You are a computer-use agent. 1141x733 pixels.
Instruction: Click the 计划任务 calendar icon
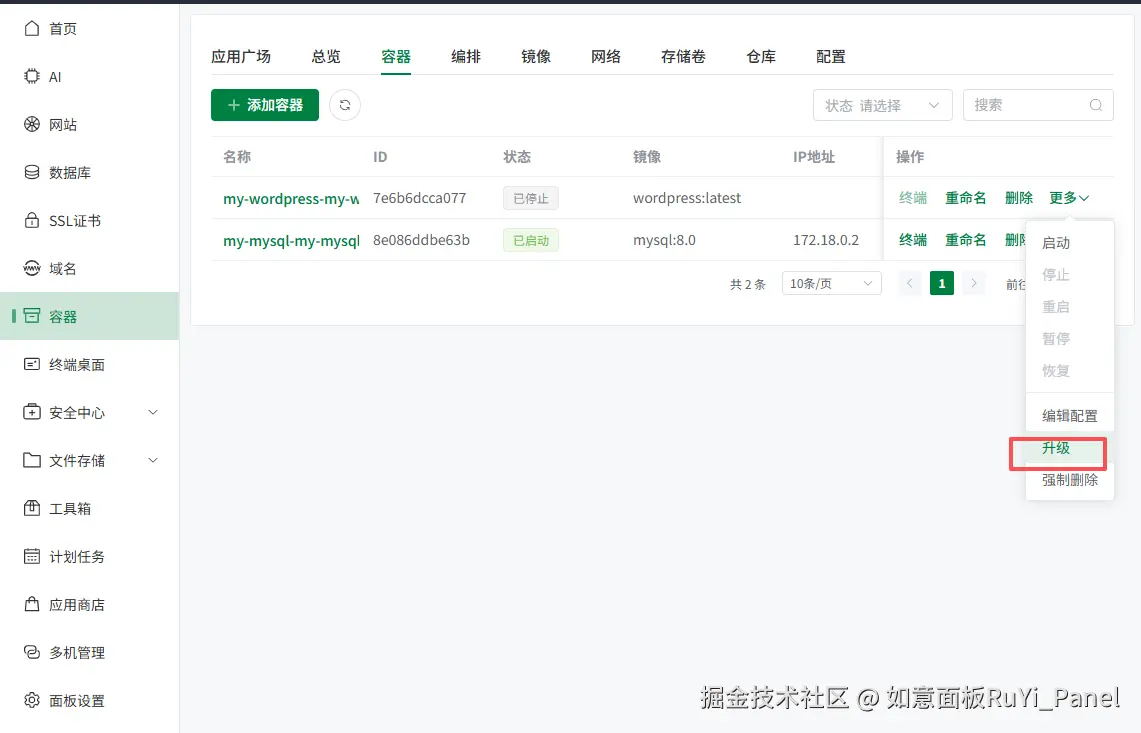pyautogui.click(x=32, y=556)
